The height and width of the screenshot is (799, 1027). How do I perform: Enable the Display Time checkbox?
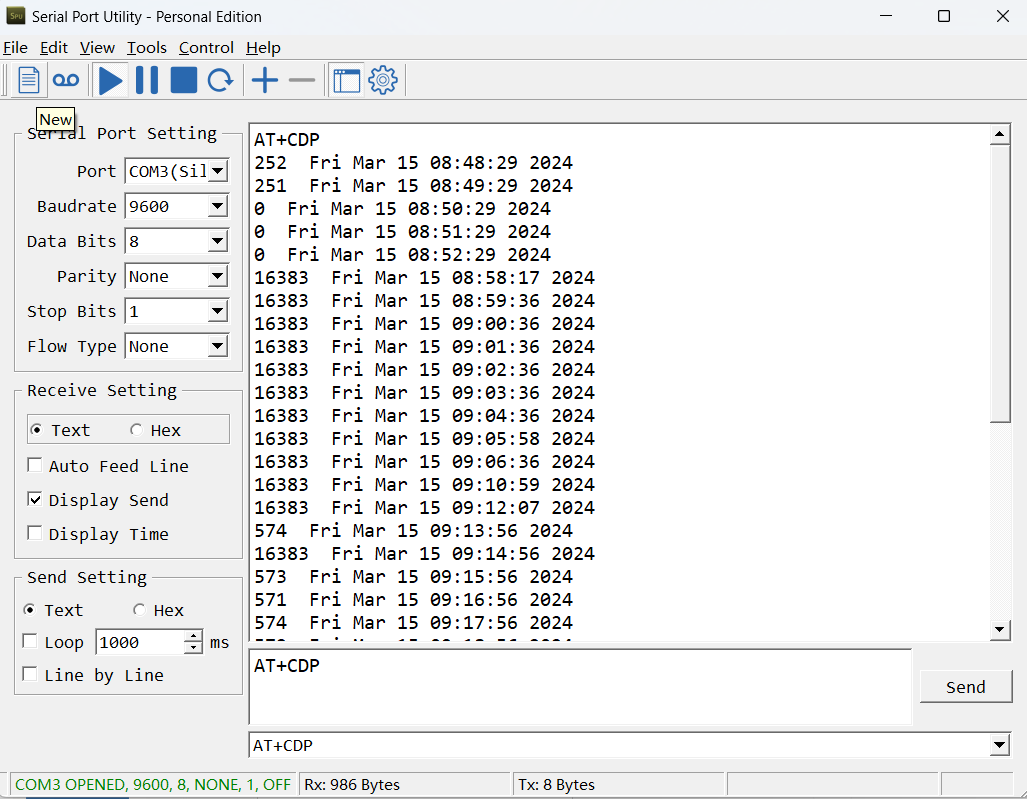pyautogui.click(x=35, y=533)
